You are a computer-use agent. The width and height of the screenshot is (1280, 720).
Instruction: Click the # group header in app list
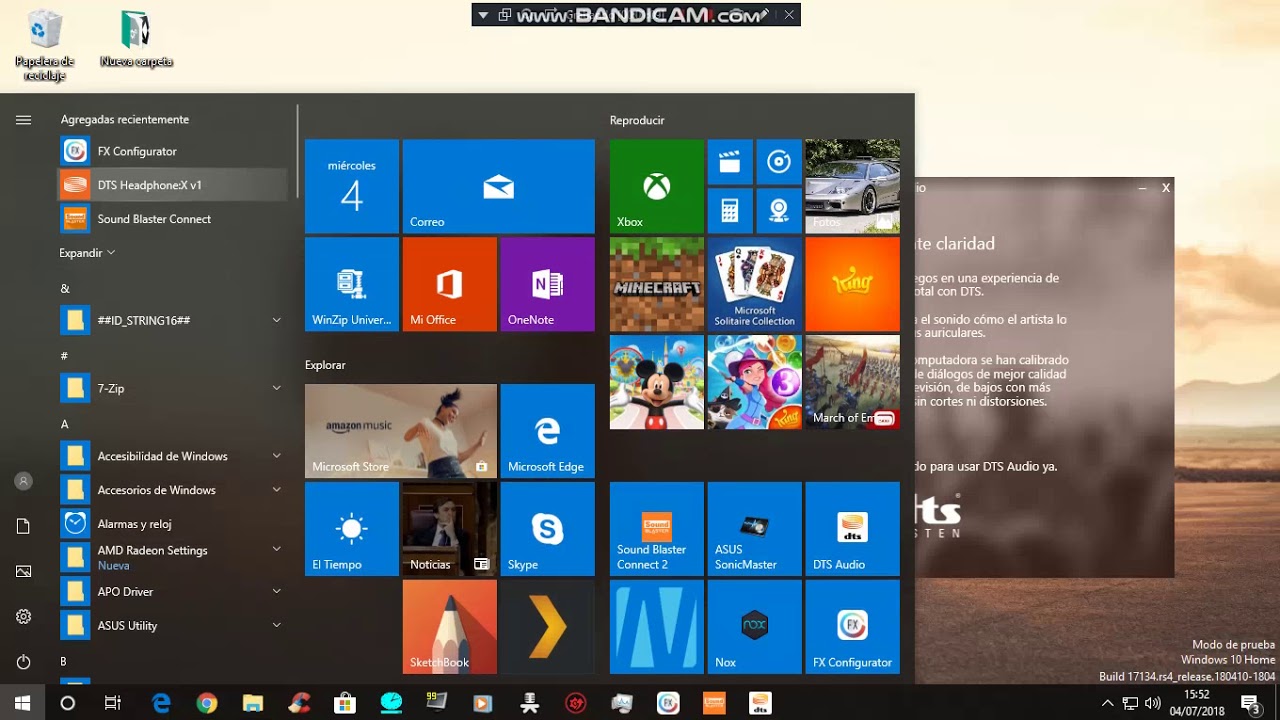tap(65, 356)
